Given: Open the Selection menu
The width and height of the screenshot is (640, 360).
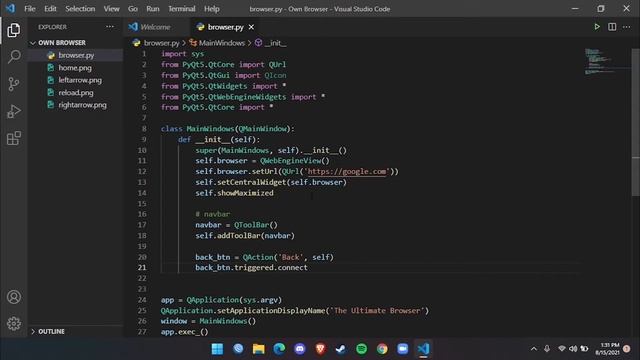Looking at the screenshot, I should 80,9.
